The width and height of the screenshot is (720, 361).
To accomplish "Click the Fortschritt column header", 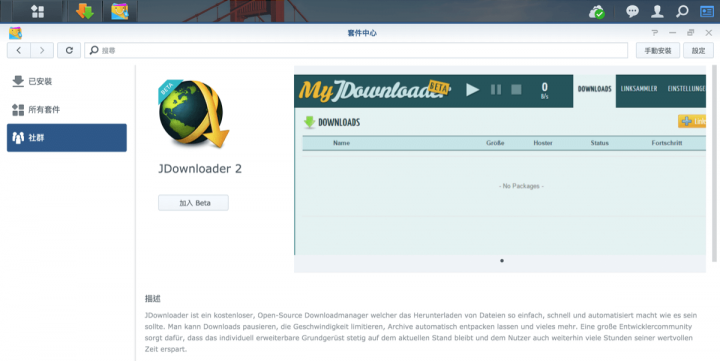I will (x=667, y=143).
